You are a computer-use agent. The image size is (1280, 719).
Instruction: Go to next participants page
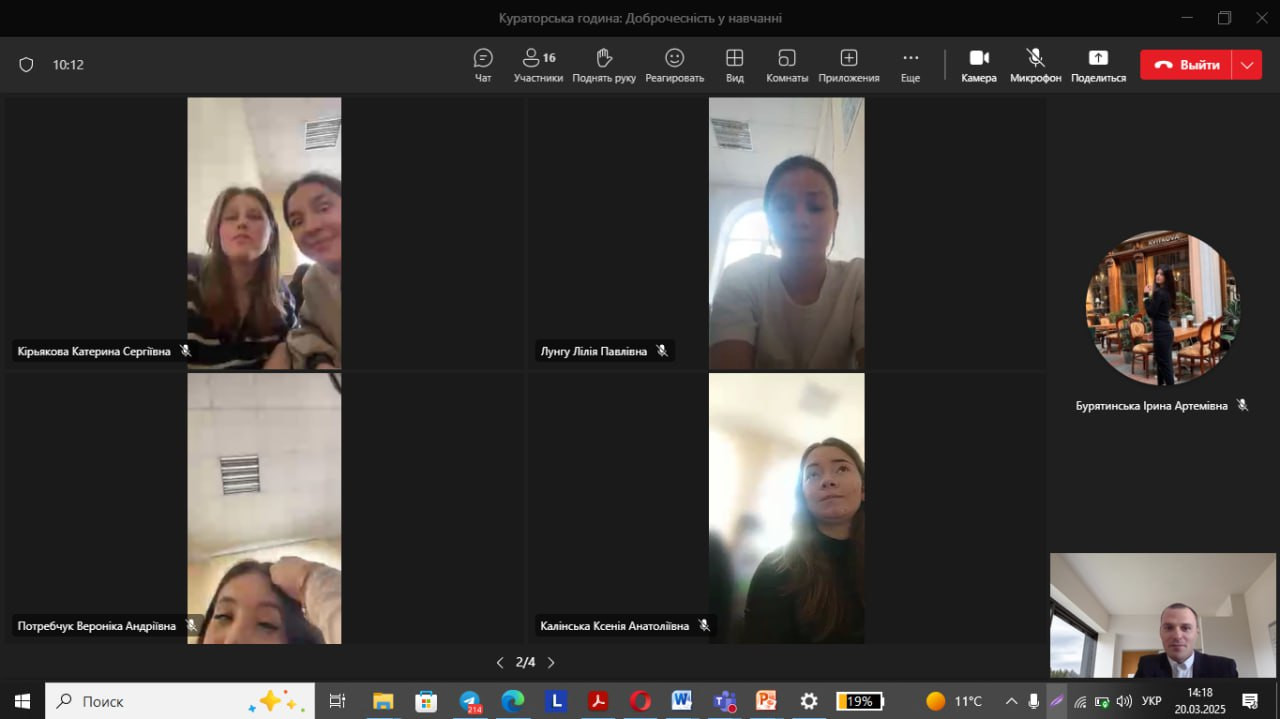point(551,662)
